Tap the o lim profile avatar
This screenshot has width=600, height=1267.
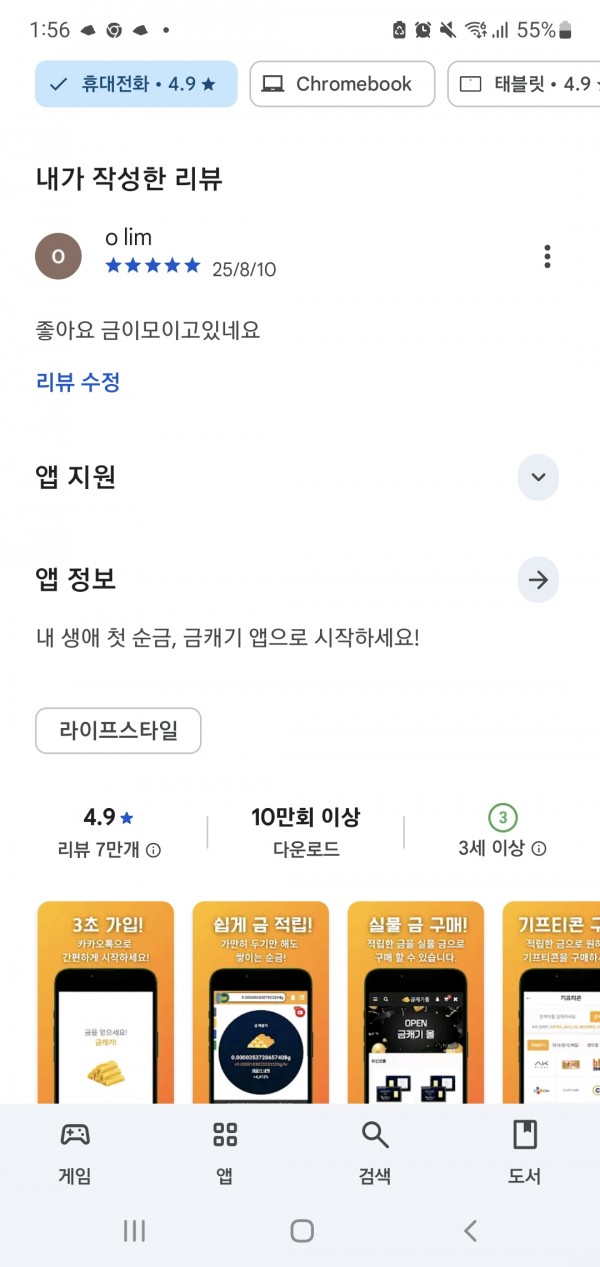coord(58,256)
